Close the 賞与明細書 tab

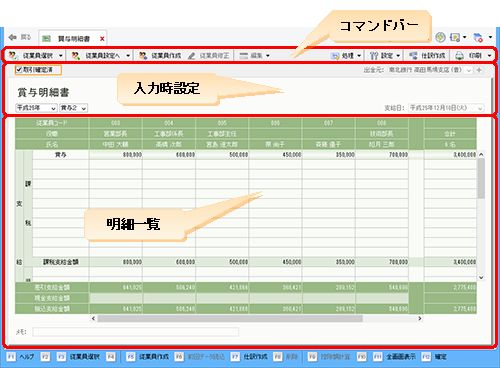click(x=102, y=39)
